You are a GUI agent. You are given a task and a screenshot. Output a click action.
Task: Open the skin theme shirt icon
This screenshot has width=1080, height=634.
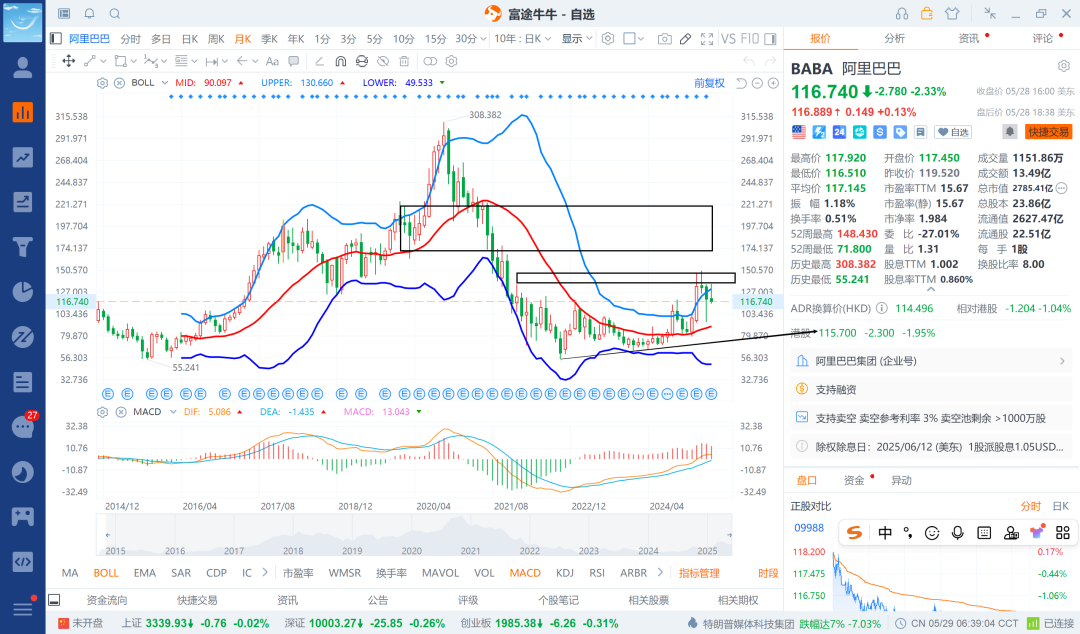952,14
